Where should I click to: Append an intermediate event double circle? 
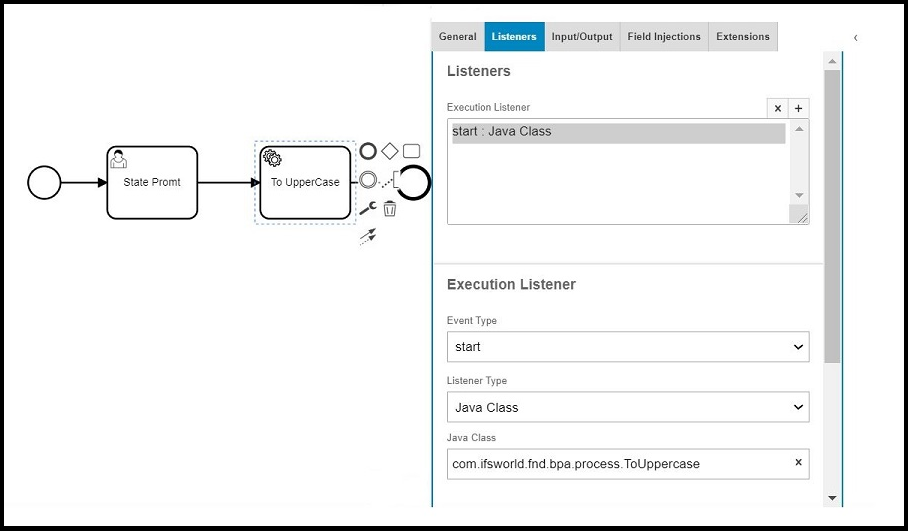coord(368,180)
